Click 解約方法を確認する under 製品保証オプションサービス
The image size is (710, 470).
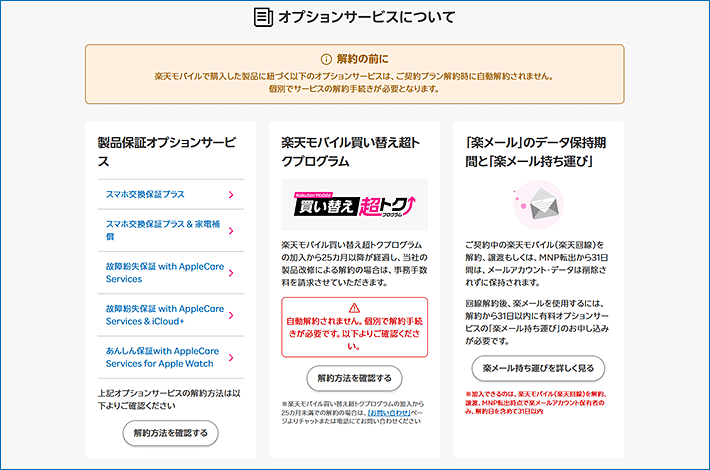coord(171,433)
